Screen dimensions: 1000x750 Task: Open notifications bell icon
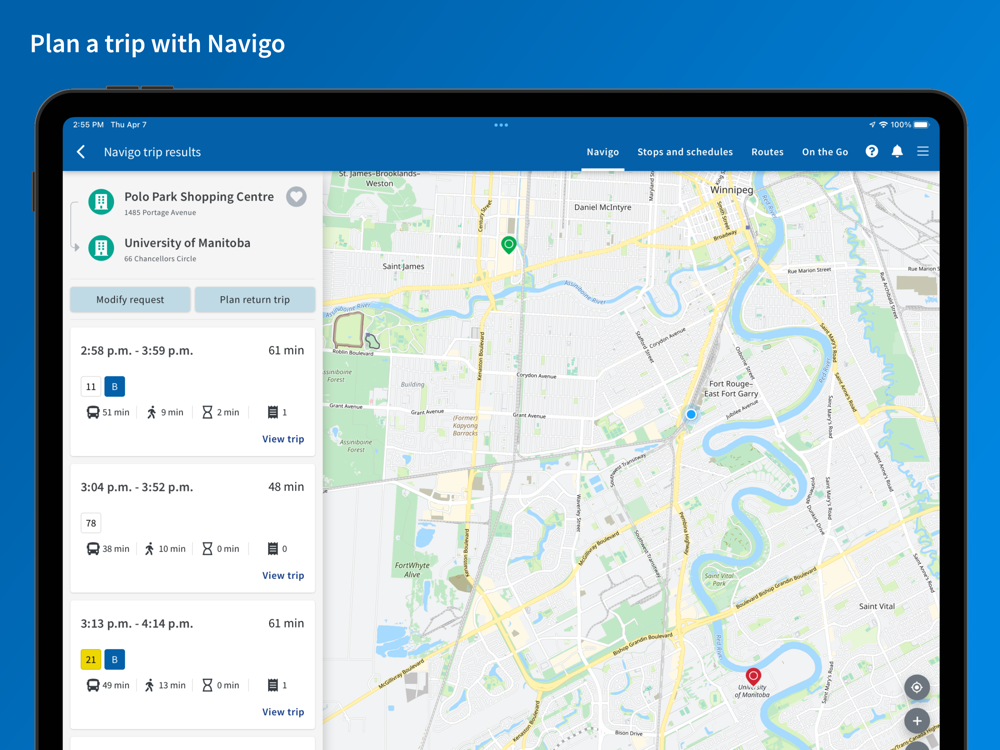coord(897,151)
